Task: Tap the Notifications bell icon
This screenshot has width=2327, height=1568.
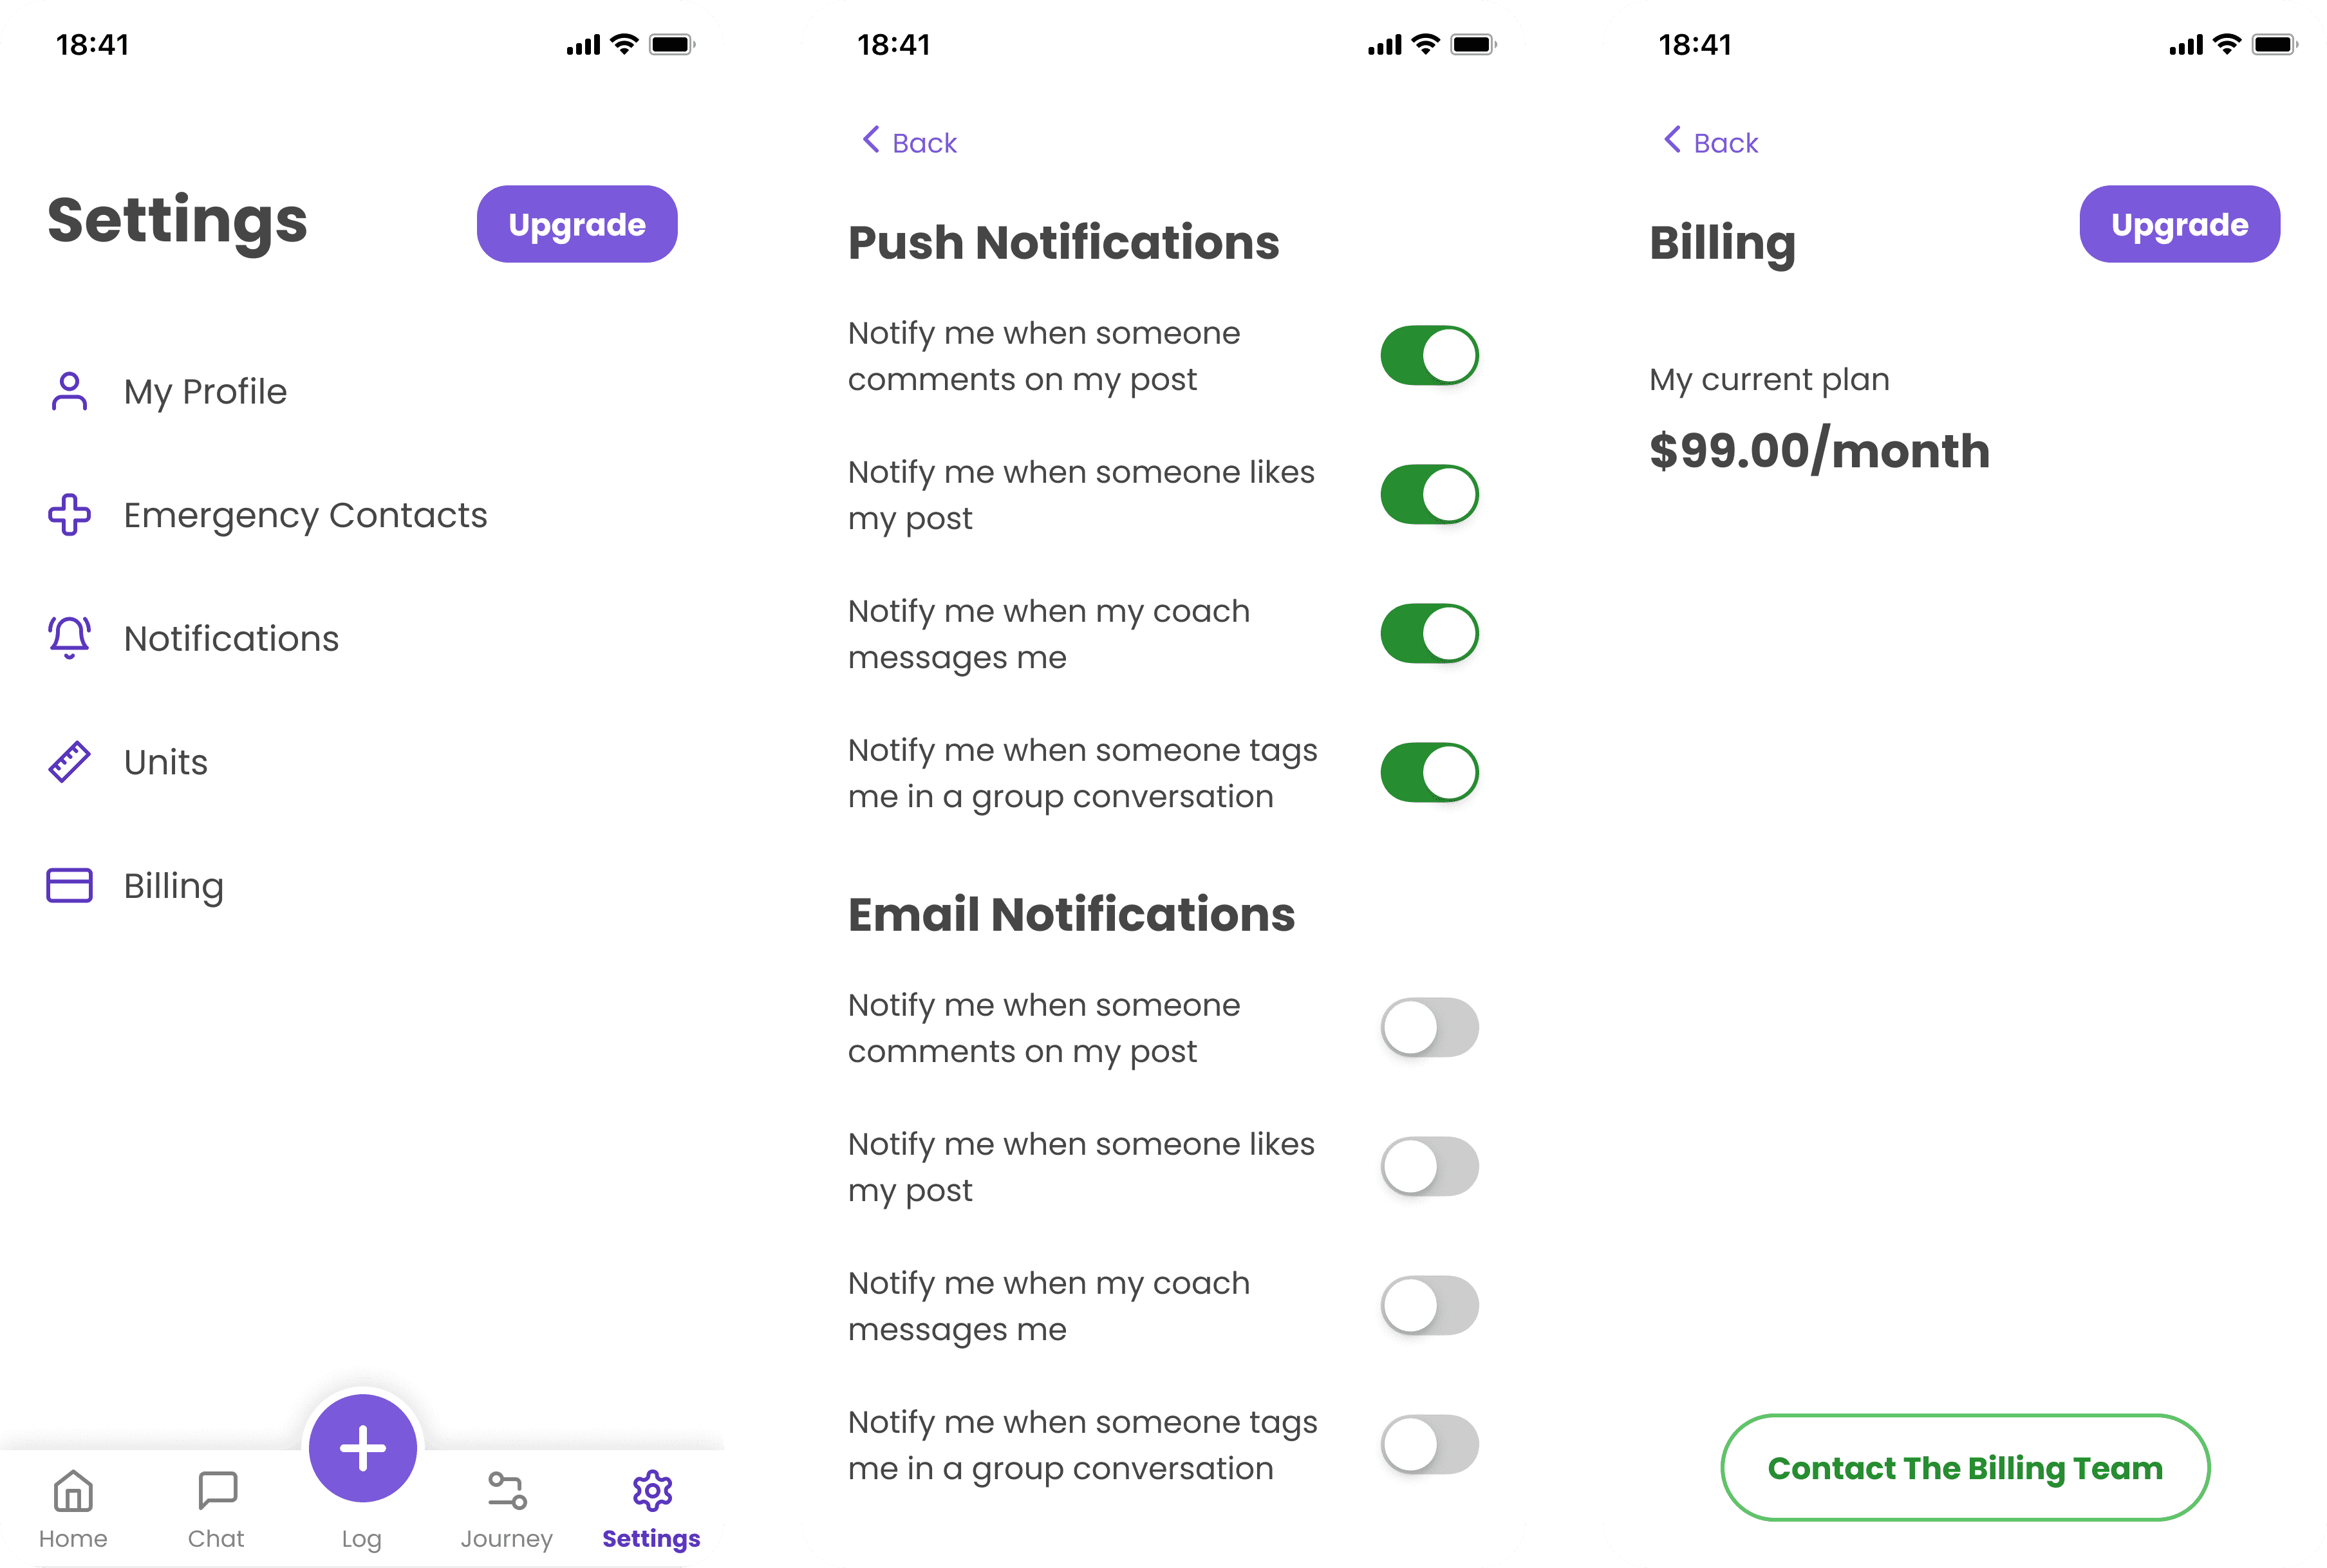Action: (70, 639)
